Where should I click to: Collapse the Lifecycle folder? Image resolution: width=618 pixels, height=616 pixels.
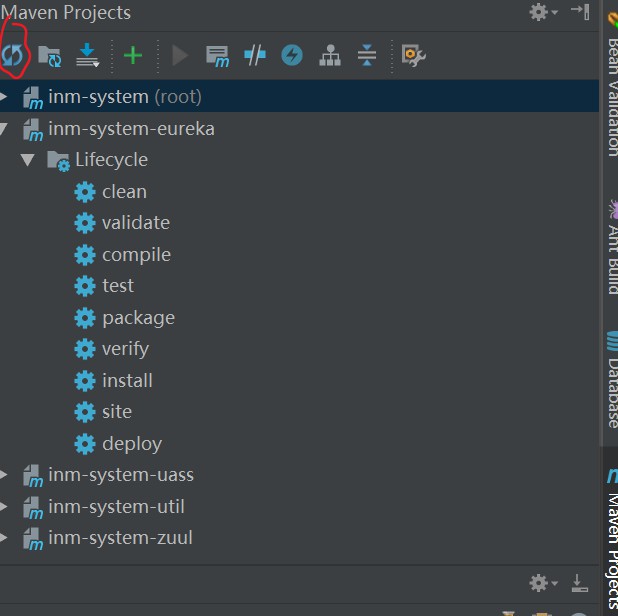pos(27,160)
